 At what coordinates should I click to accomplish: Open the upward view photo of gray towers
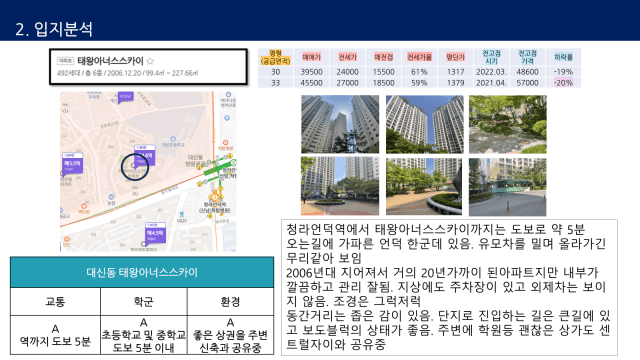(340, 124)
